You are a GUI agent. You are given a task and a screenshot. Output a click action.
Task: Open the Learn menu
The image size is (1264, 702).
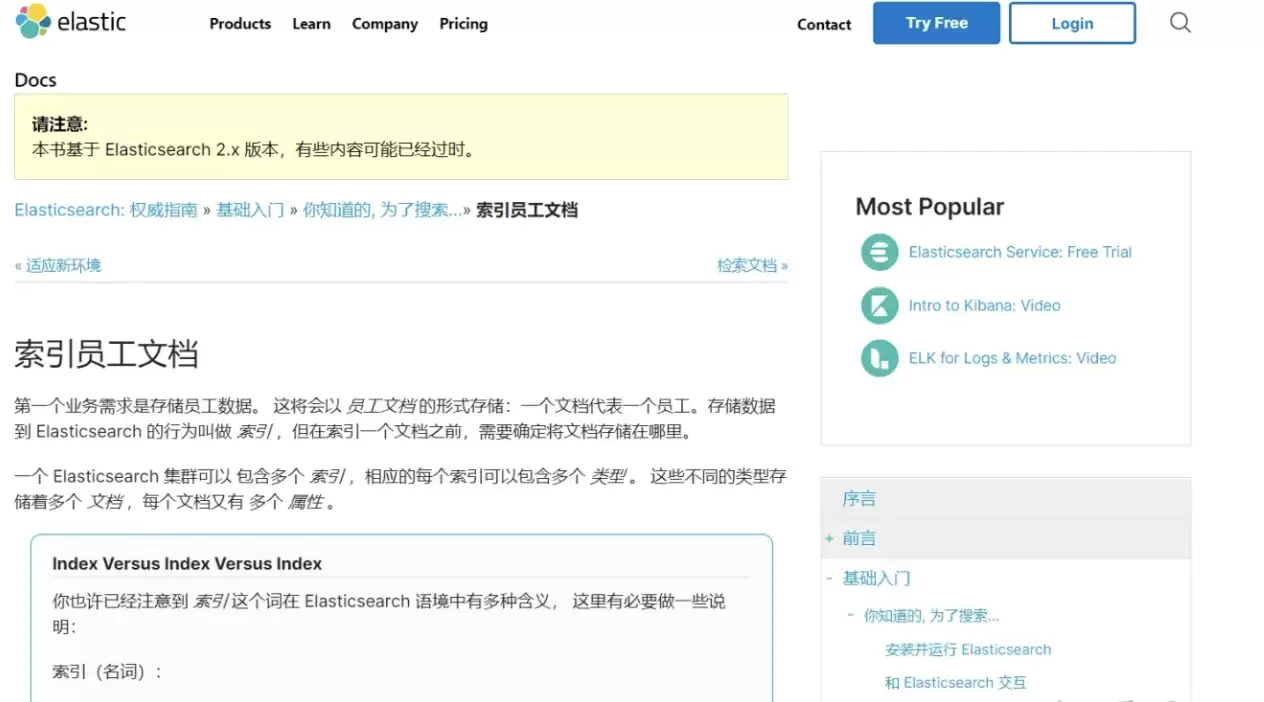click(x=311, y=24)
